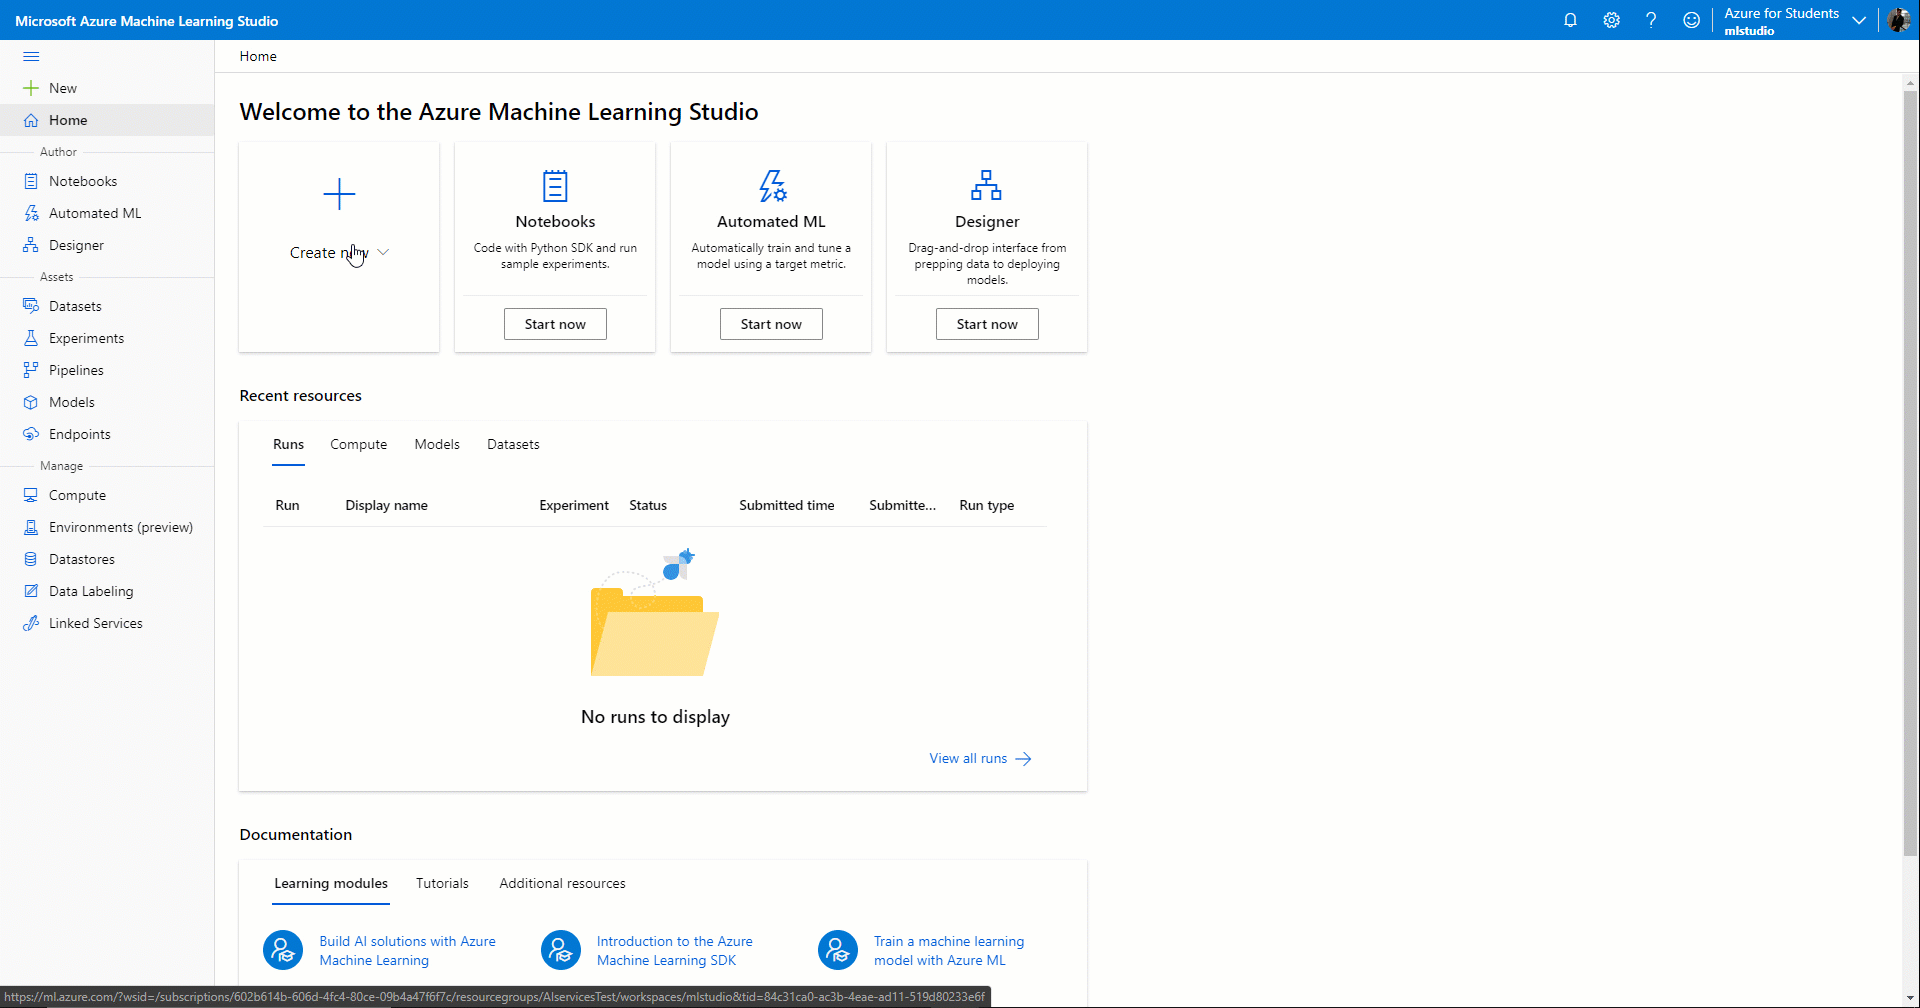Click Start now under Notebooks
Screen dimensions: 1920x1008
(555, 324)
